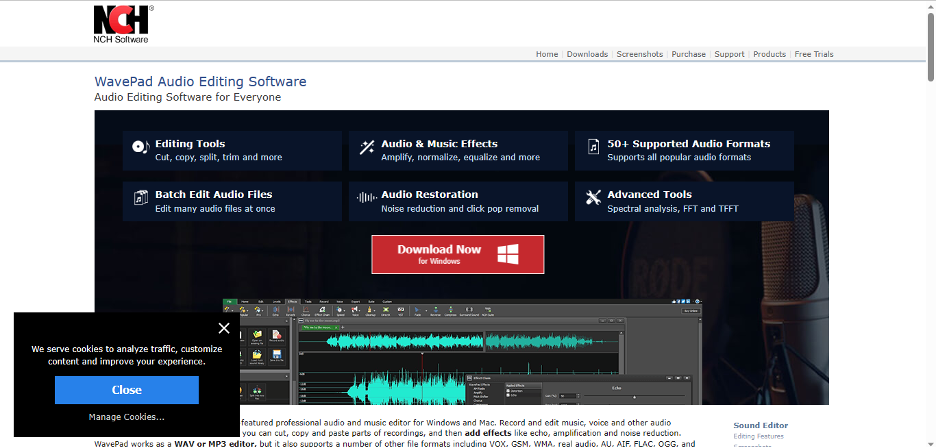Select the Editing Tools feature title
The image size is (936, 448).
[190, 144]
